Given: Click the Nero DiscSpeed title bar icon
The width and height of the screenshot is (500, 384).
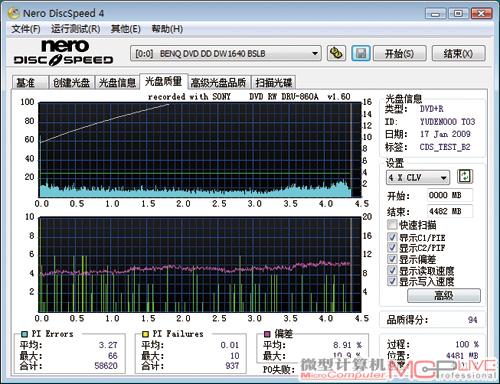Looking at the screenshot, I should pyautogui.click(x=14, y=13).
